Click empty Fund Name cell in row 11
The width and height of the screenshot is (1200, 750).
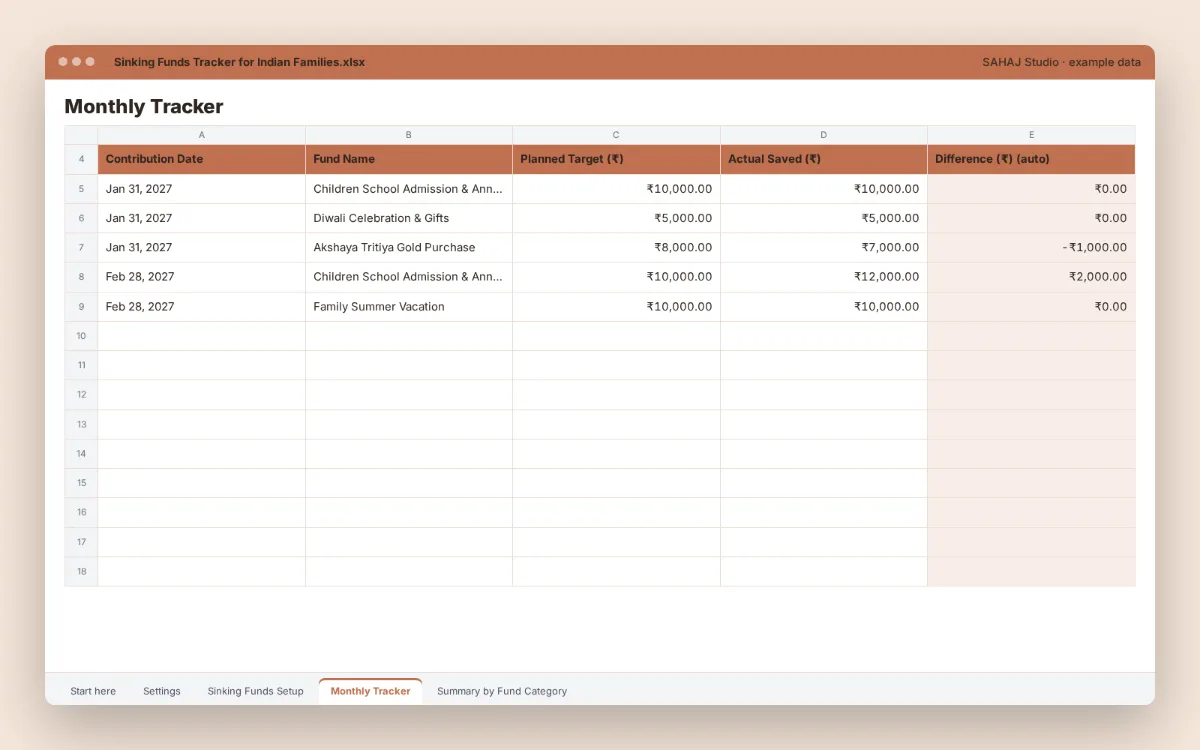click(x=409, y=365)
